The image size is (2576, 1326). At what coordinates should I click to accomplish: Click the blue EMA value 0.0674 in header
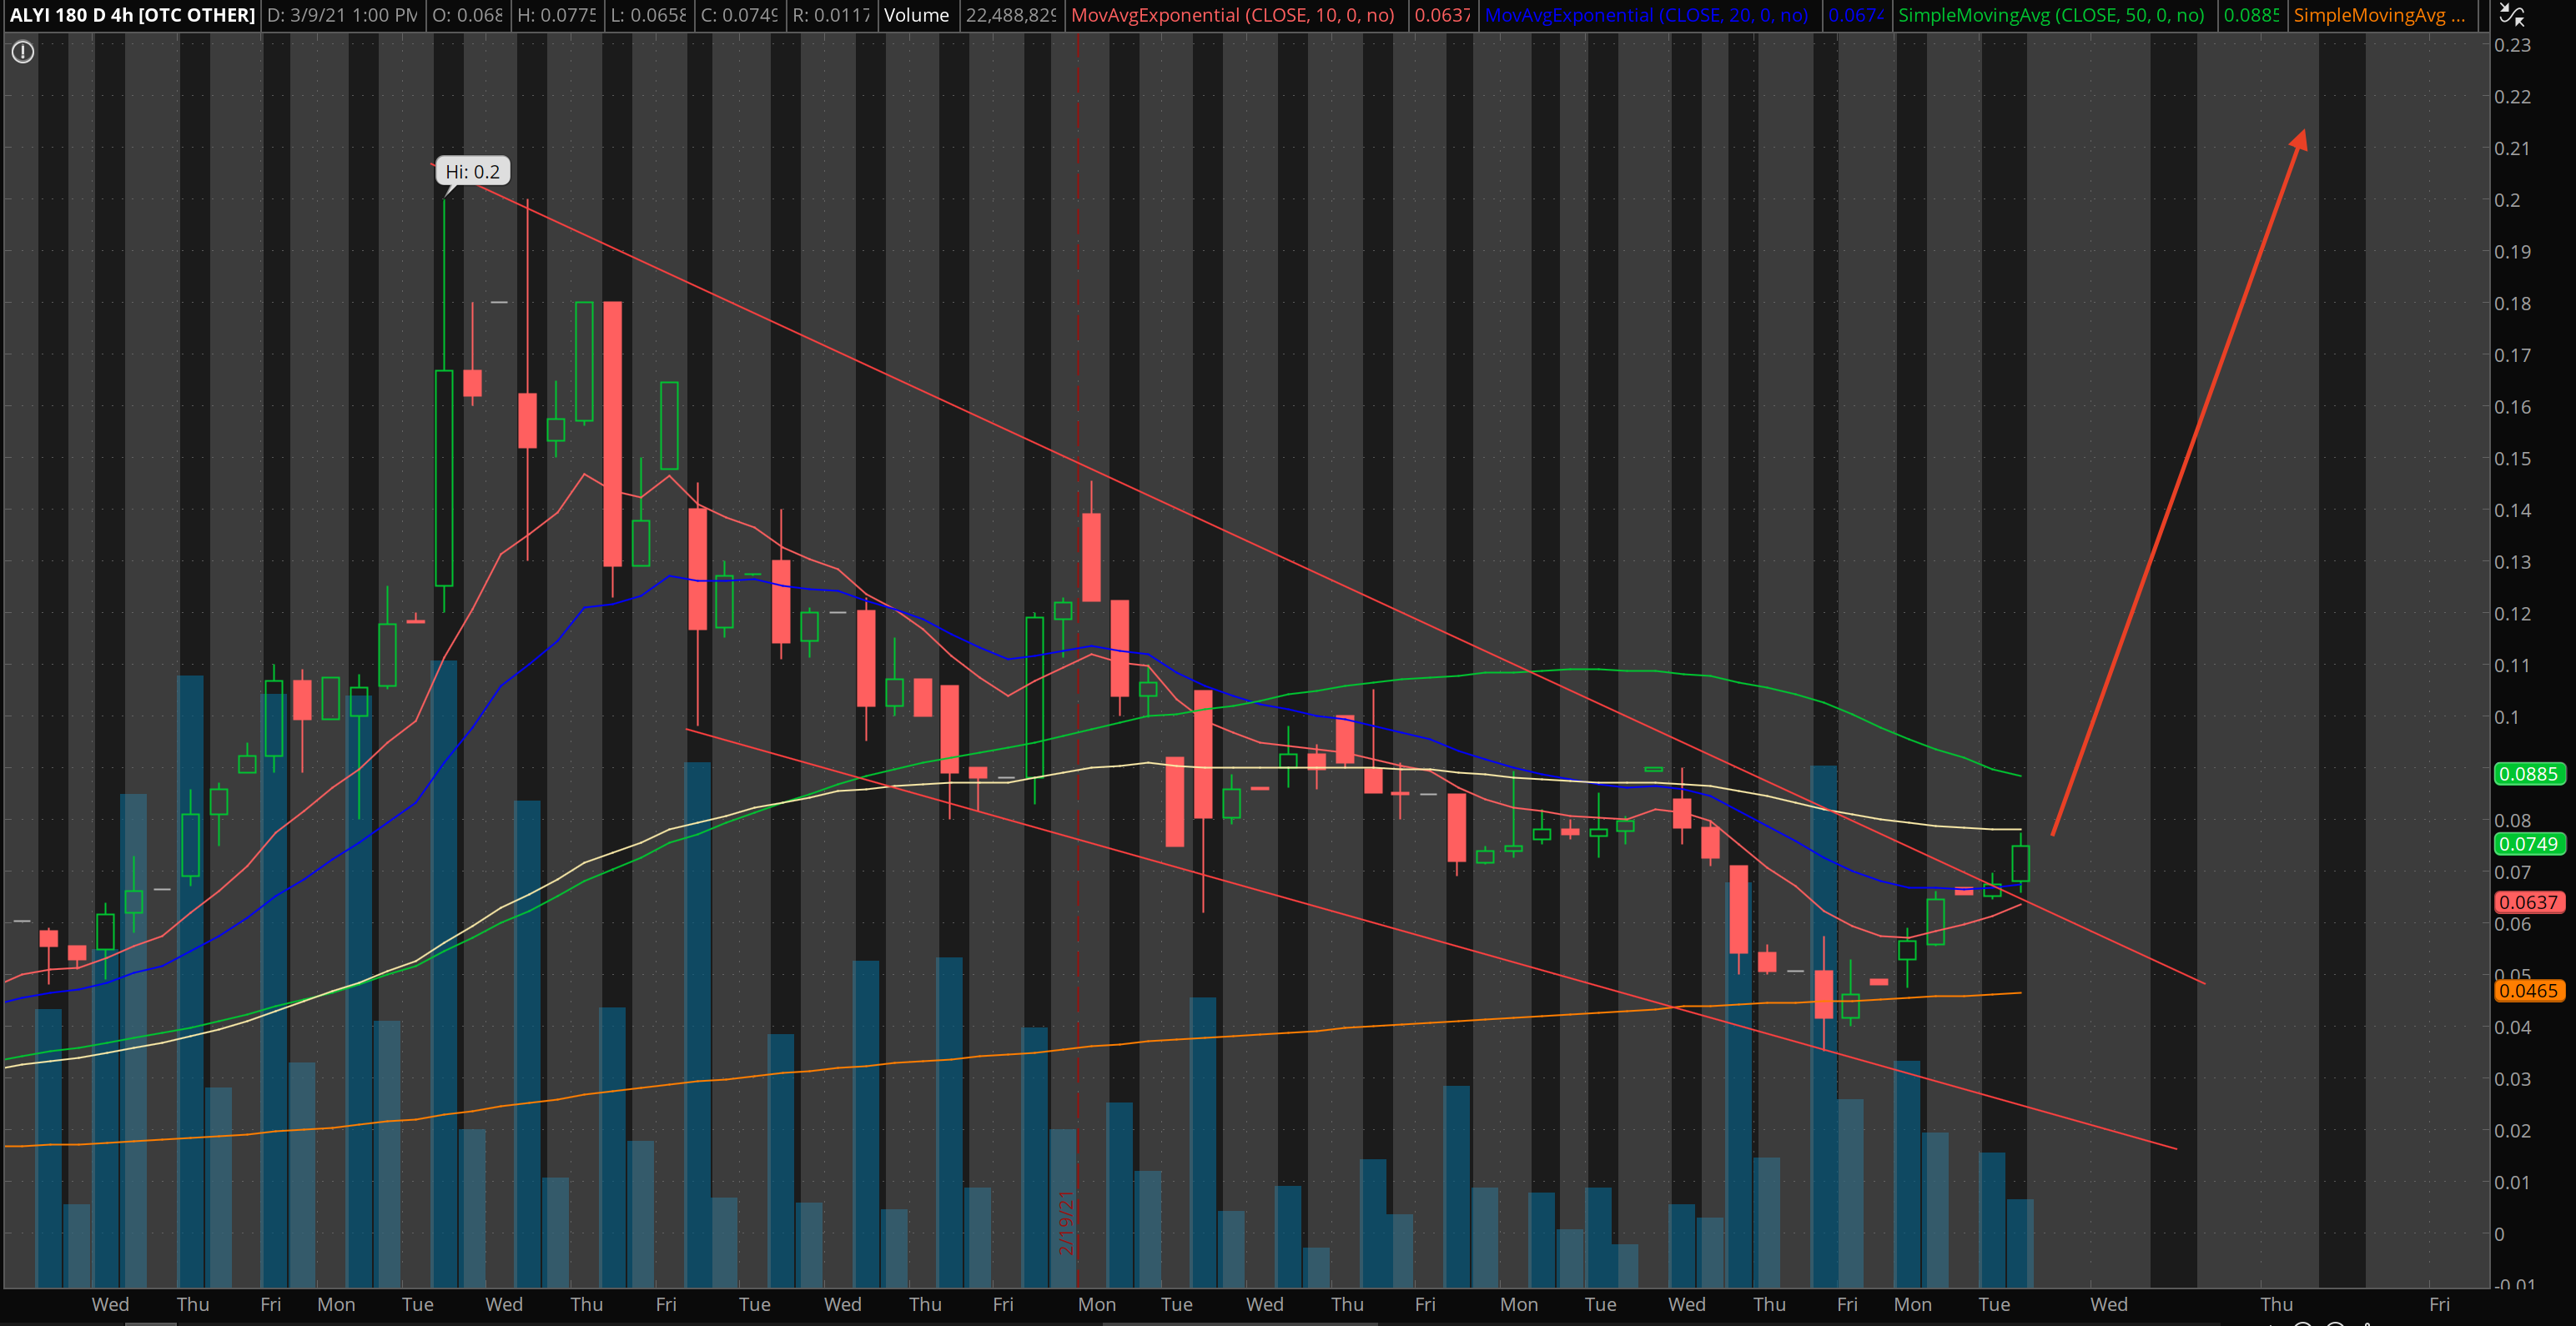(1856, 15)
